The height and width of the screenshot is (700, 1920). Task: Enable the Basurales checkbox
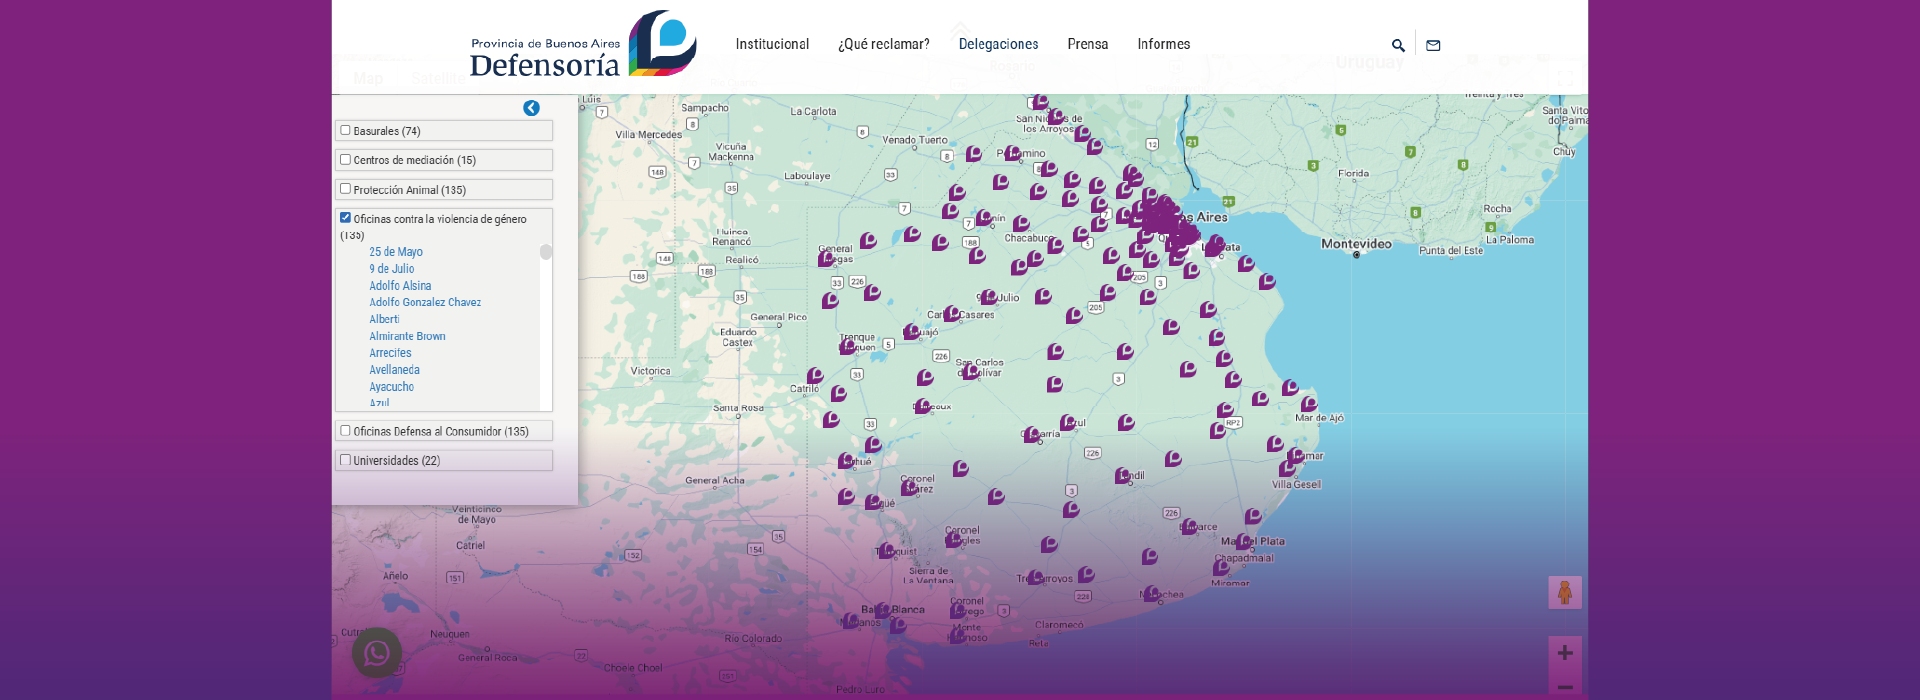(345, 130)
